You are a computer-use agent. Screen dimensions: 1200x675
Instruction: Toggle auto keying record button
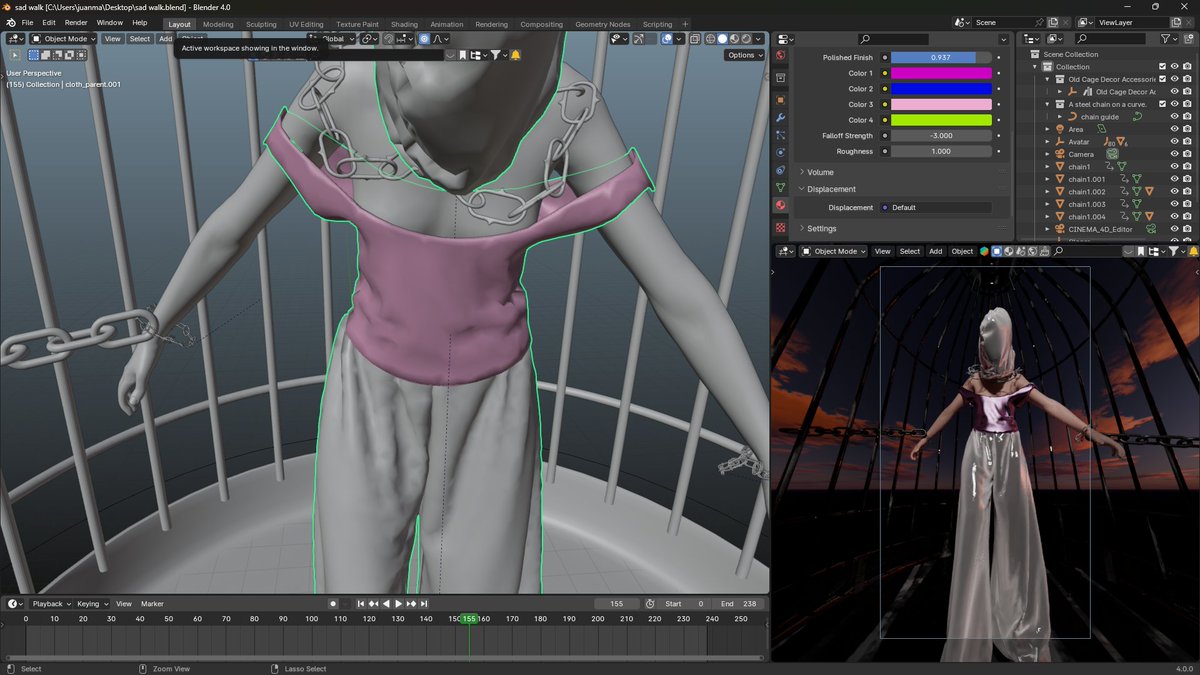[x=333, y=604]
